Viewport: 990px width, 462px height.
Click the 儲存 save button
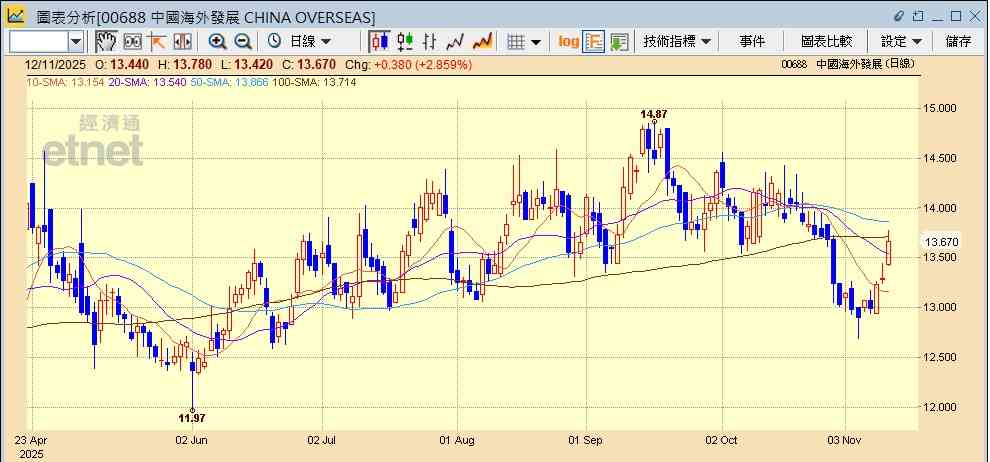958,42
